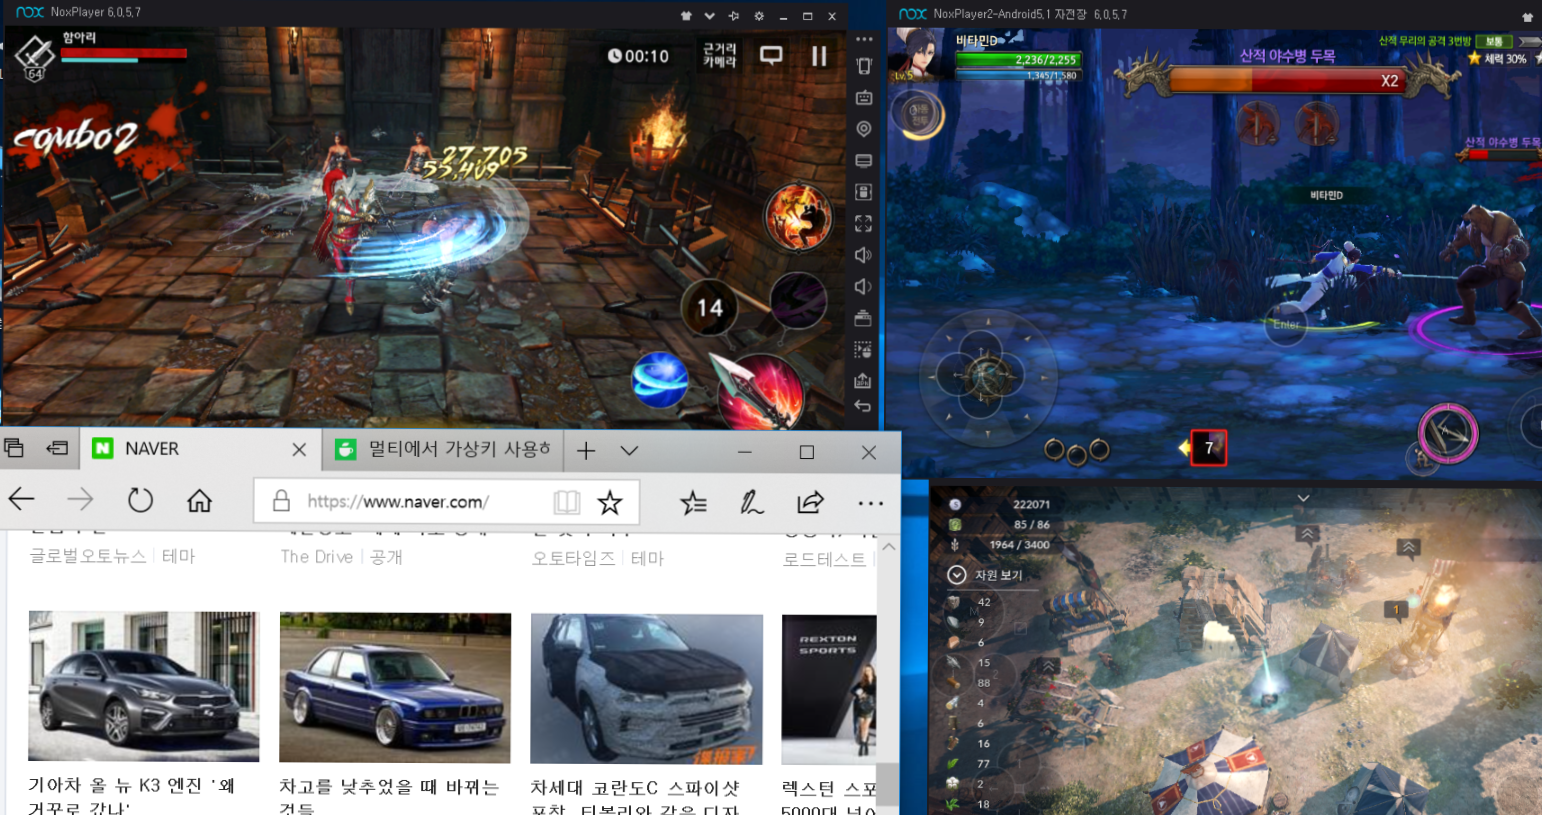Click the screenshot APK share icon in sidebar

click(864, 380)
